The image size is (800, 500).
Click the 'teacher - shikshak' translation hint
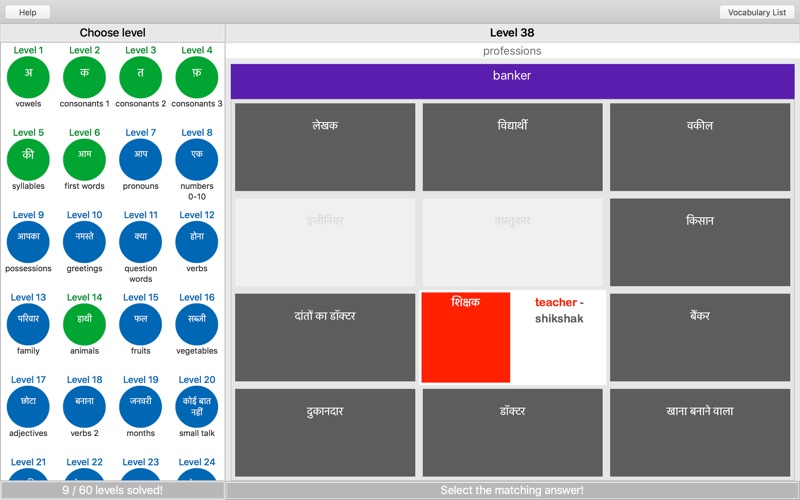(559, 310)
